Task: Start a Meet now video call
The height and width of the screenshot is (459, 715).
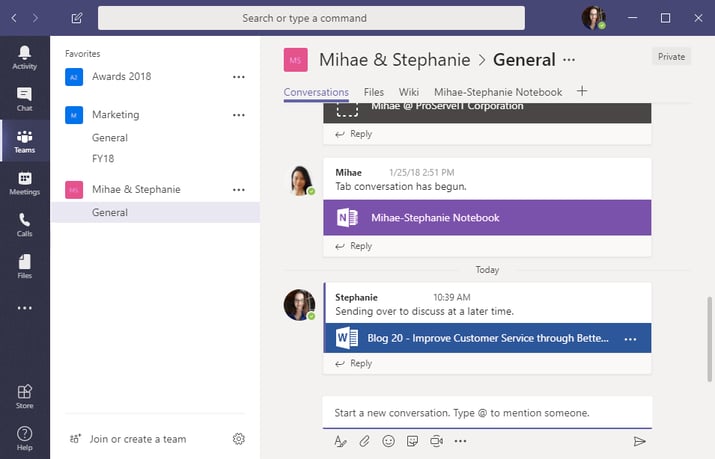Action: tap(436, 441)
